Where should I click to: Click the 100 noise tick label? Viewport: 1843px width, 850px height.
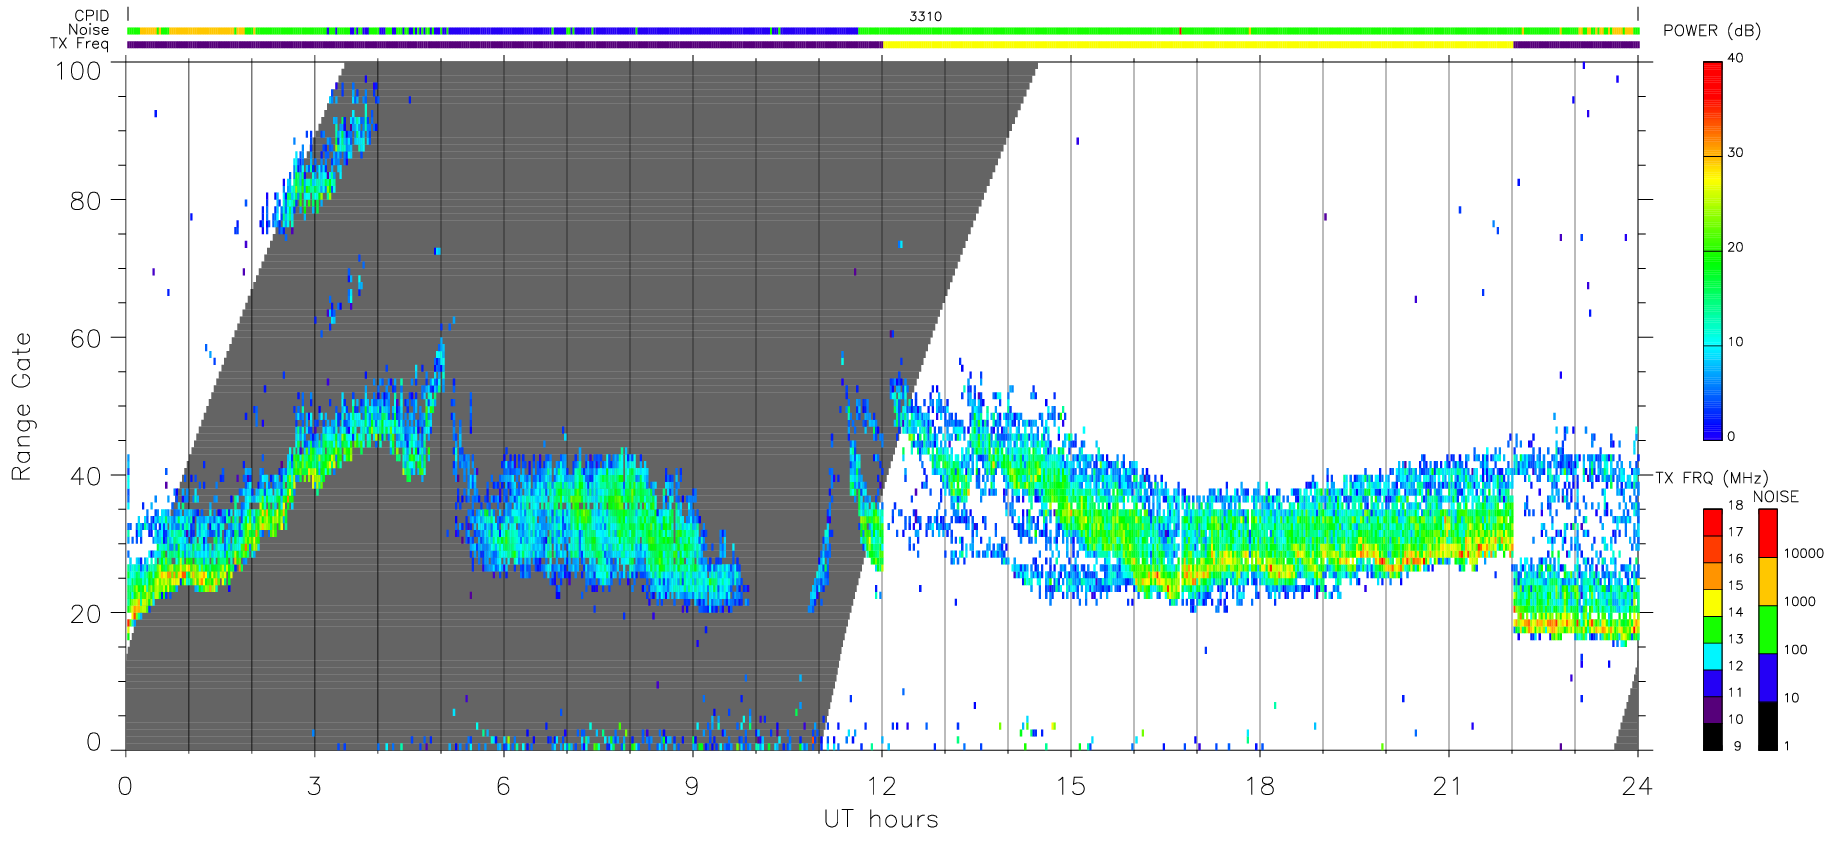(1796, 650)
